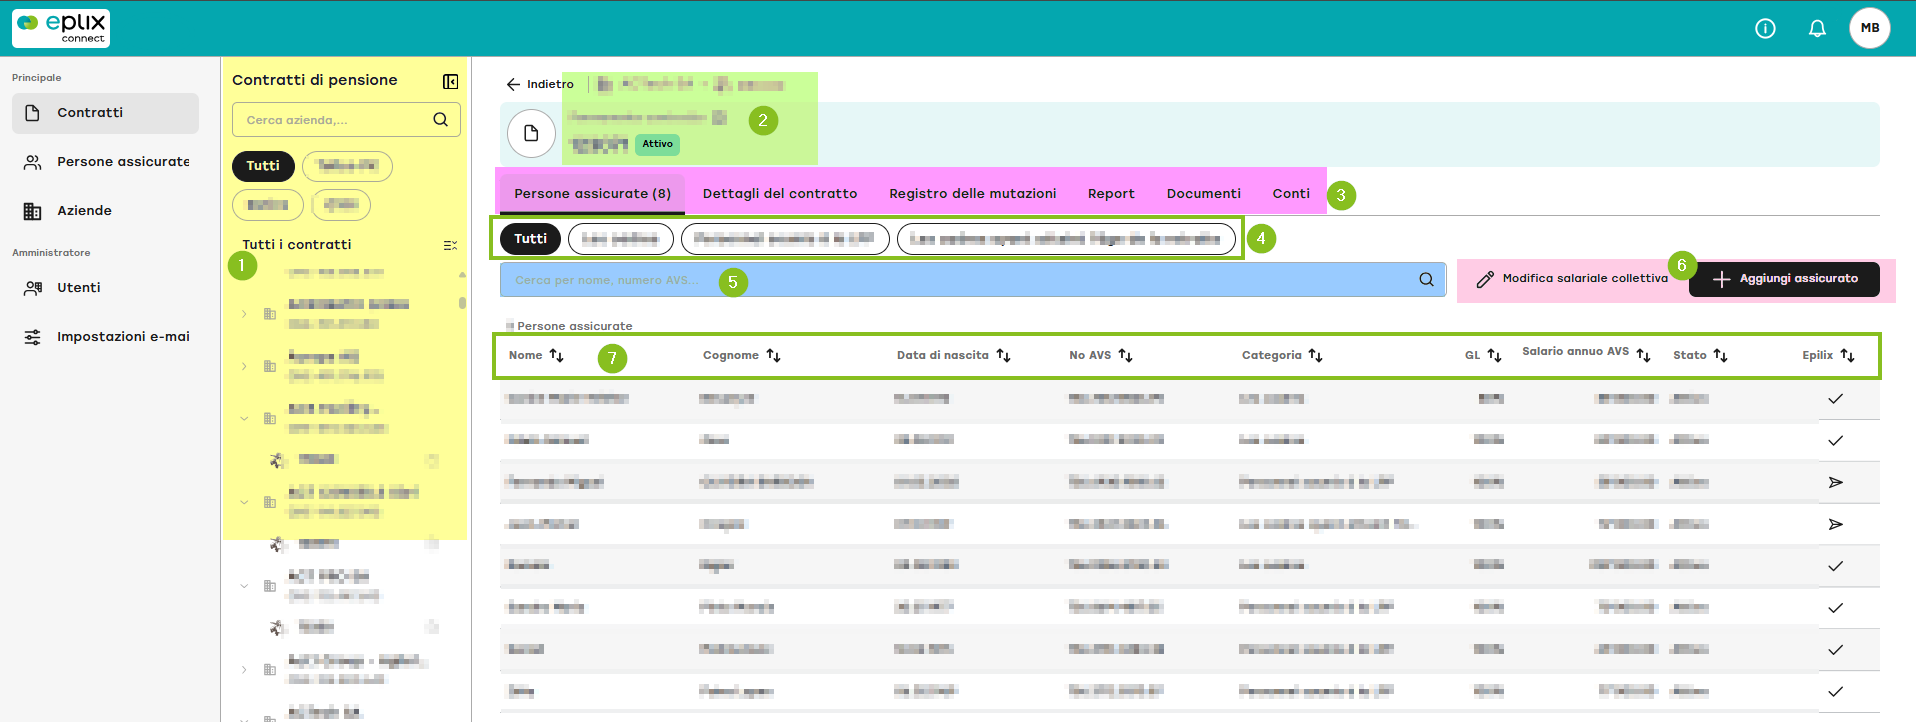
Task: Sort table by No AVS
Action: click(x=1125, y=355)
